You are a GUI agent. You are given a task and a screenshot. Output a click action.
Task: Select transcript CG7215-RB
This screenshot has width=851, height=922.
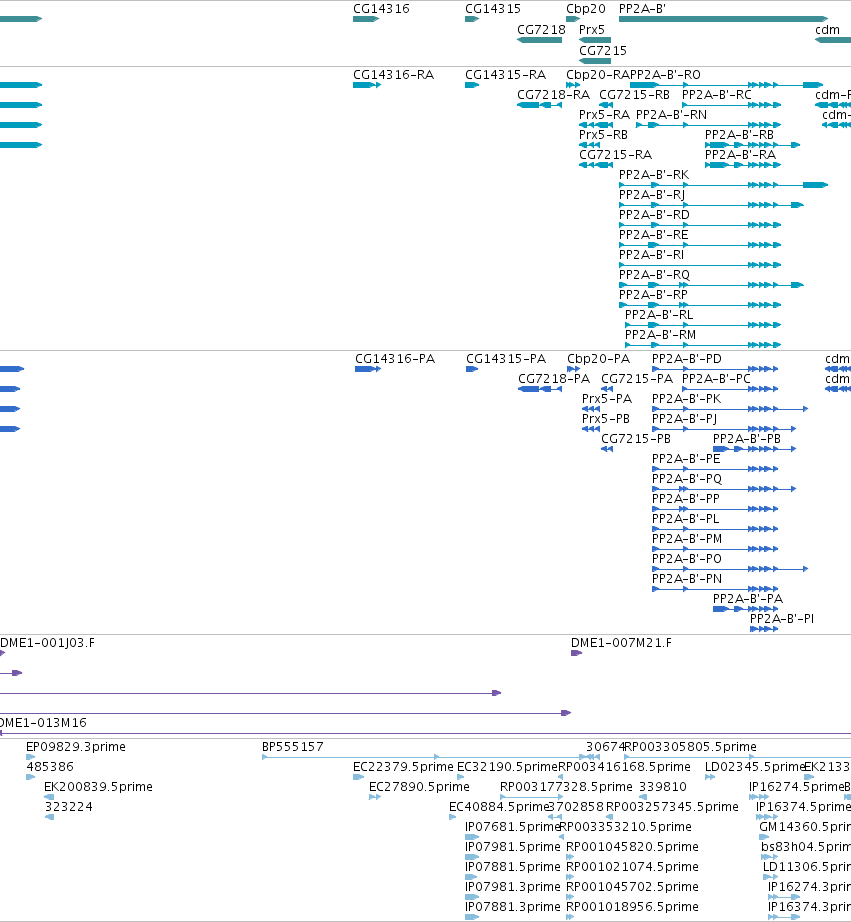click(634, 95)
